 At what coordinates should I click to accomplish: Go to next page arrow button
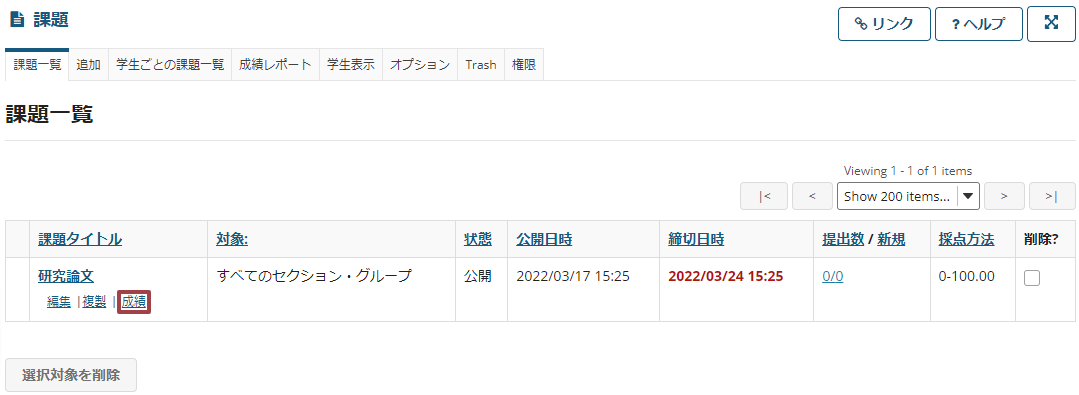pyautogui.click(x=1004, y=196)
